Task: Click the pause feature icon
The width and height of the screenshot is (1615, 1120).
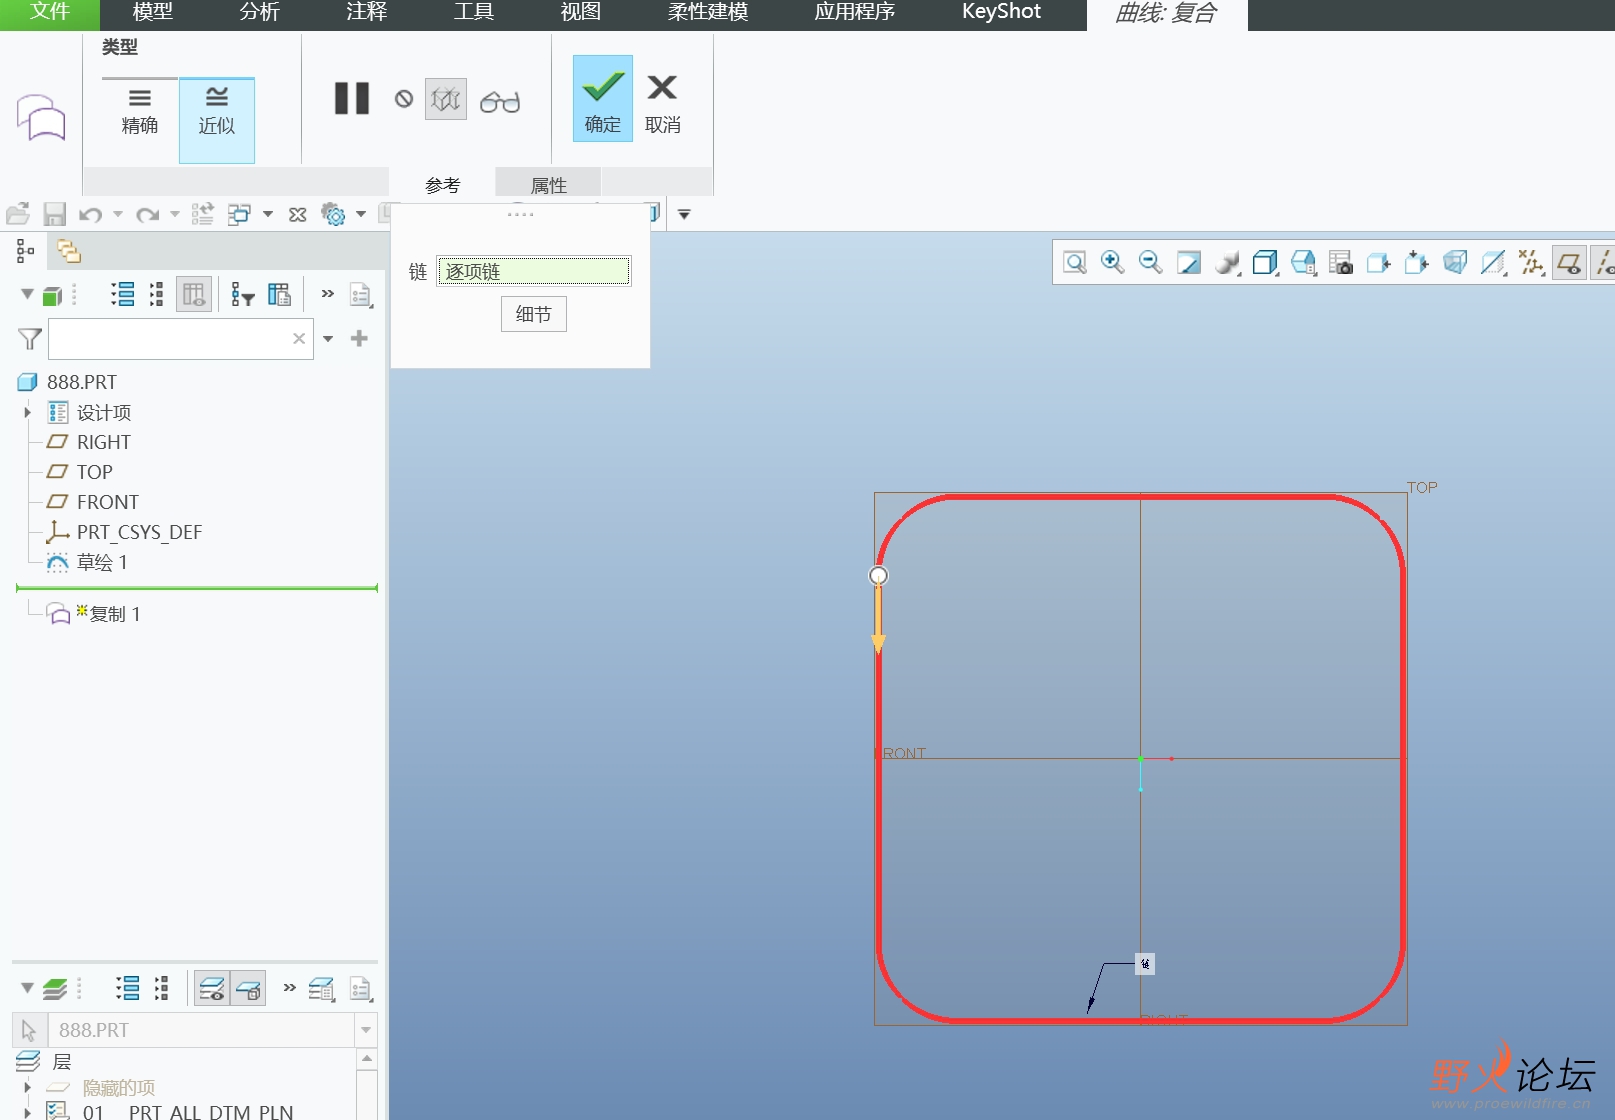Action: coord(352,98)
